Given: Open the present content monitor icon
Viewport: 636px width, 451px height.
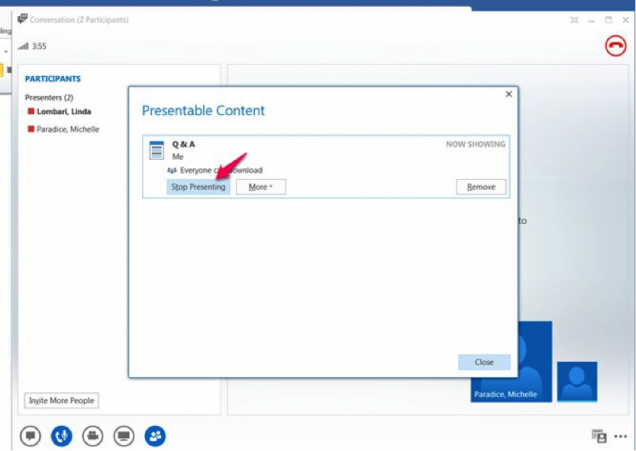Looking at the screenshot, I should [124, 436].
